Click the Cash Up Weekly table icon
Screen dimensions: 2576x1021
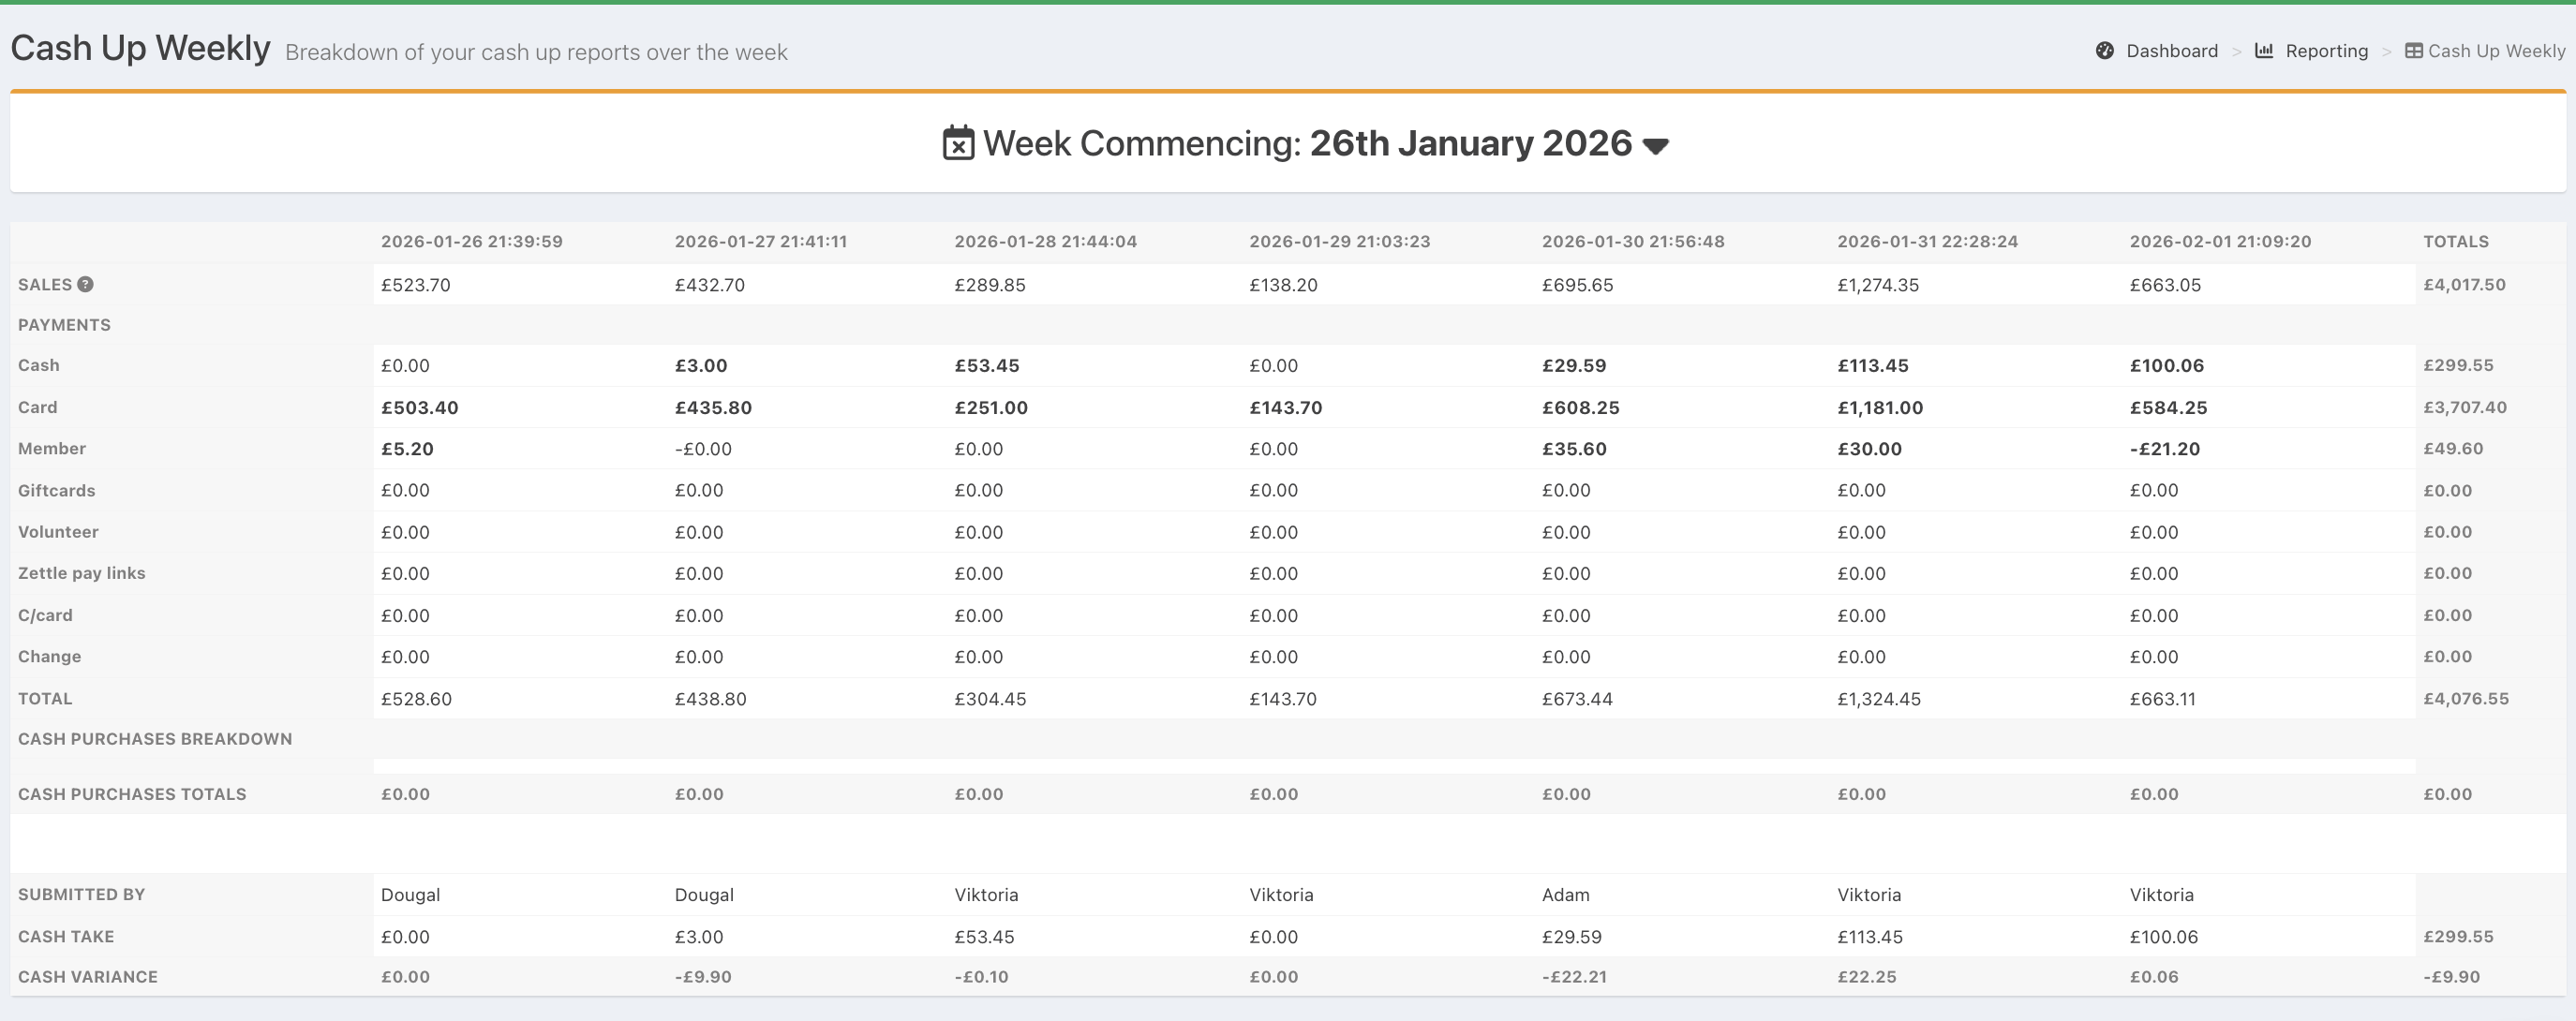pos(2413,51)
